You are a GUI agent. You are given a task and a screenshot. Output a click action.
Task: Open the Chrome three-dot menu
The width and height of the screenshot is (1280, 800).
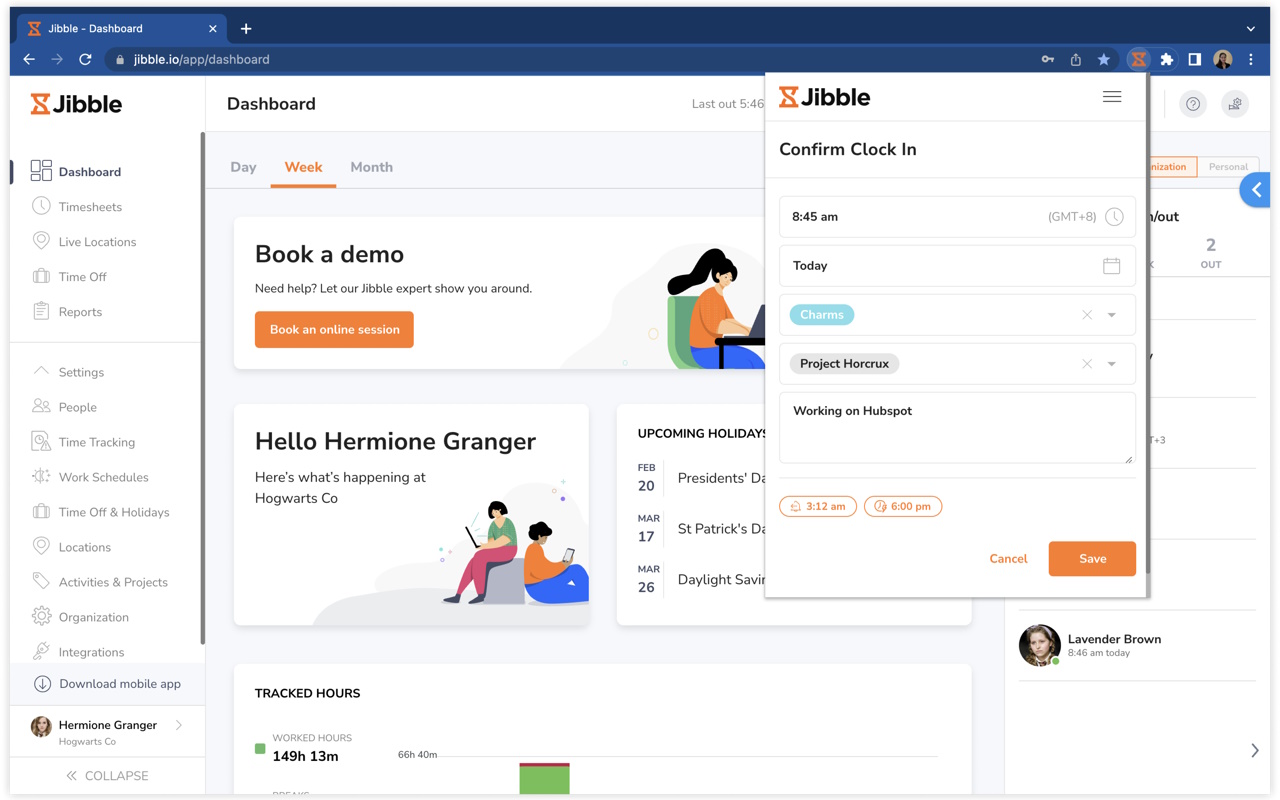click(1250, 59)
